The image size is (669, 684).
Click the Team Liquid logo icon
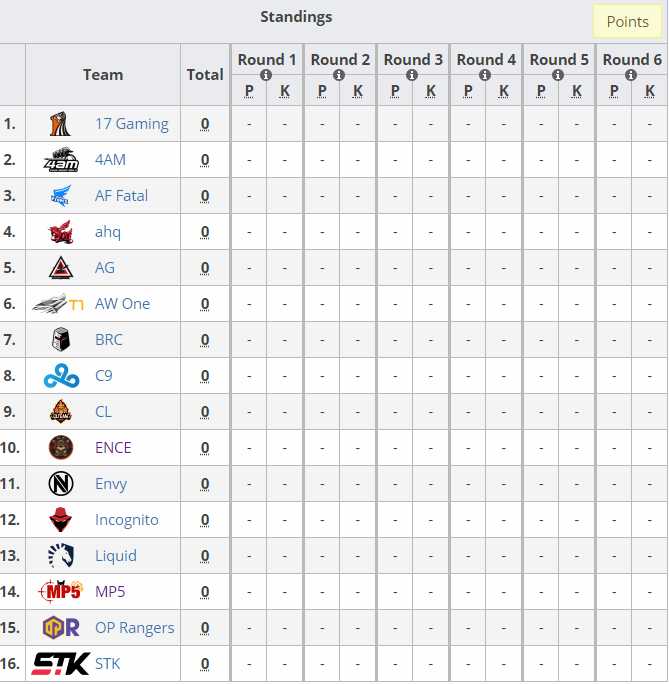[x=61, y=556]
